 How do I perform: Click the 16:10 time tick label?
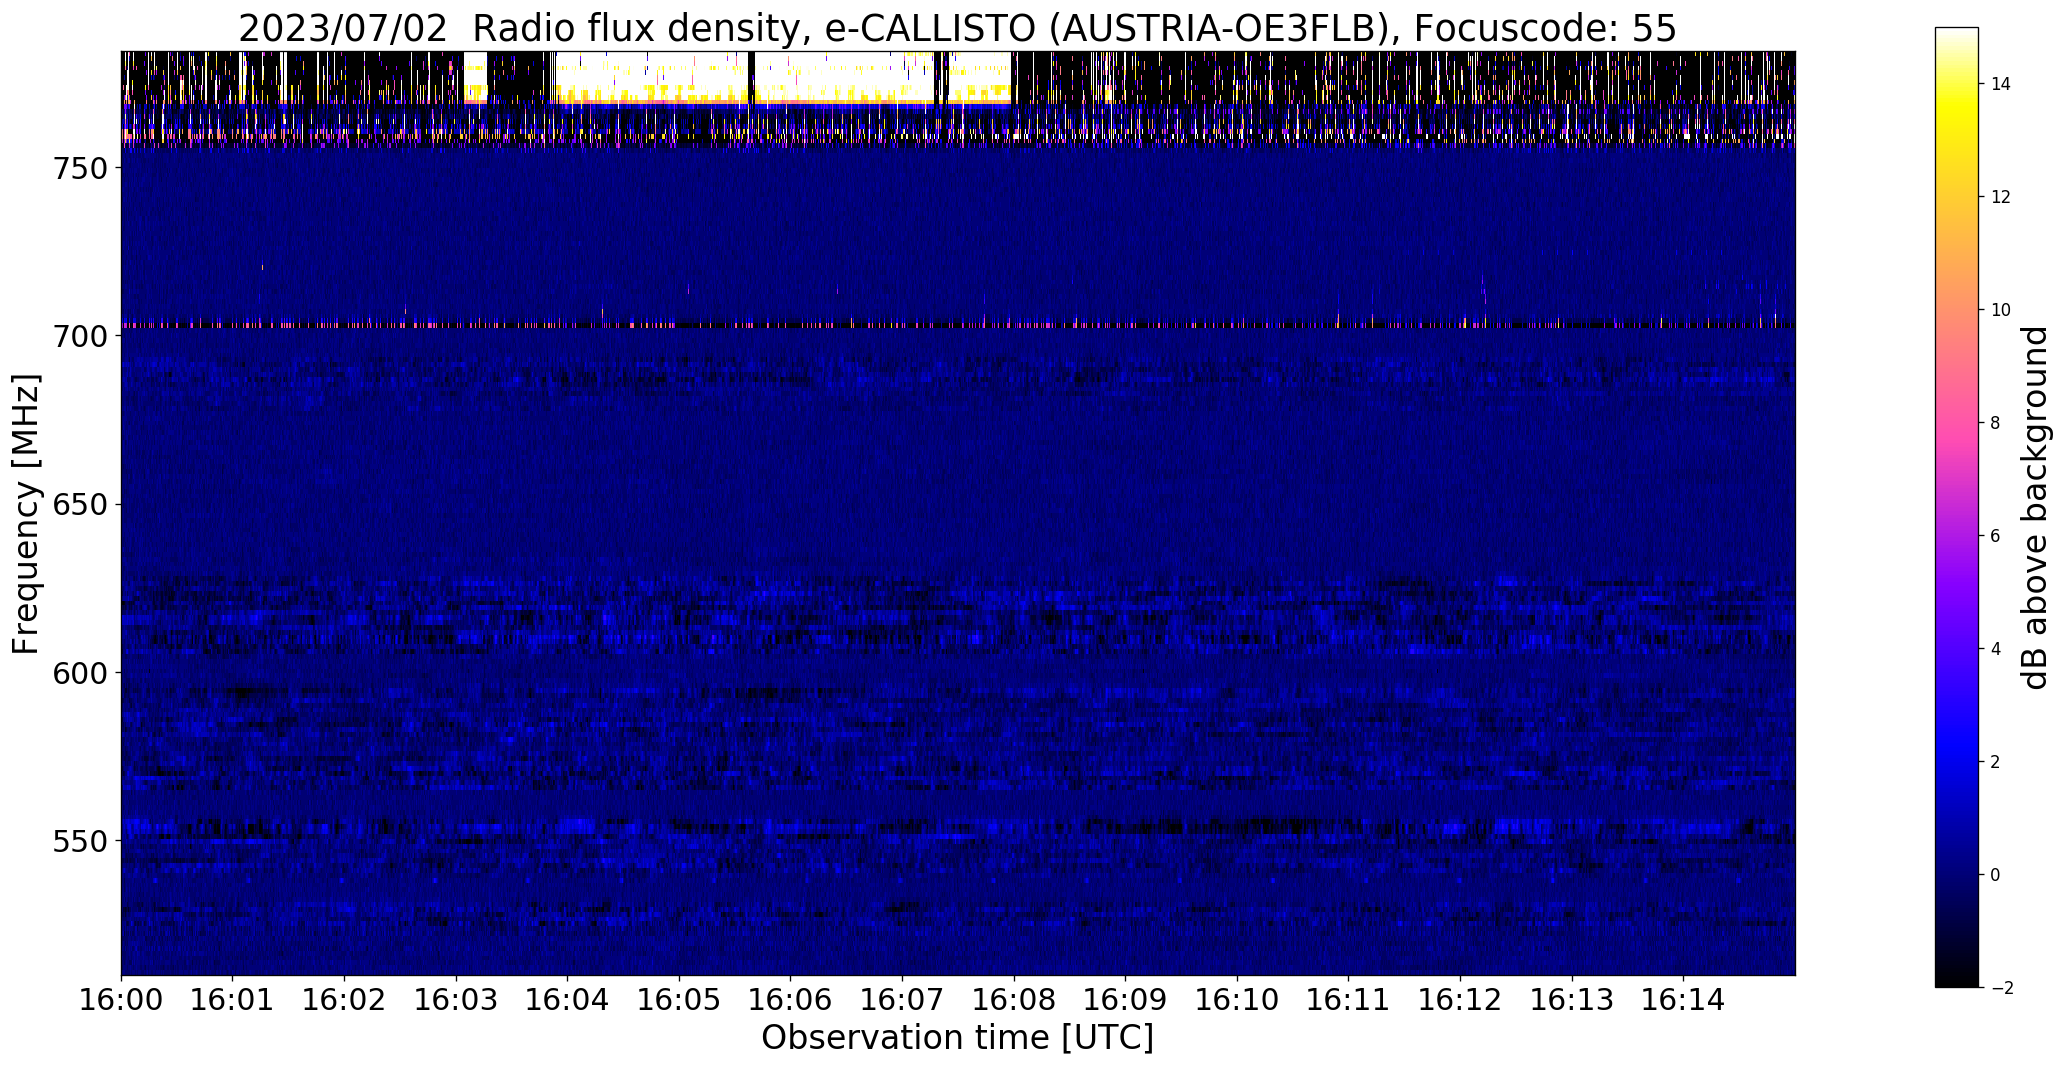[1237, 999]
